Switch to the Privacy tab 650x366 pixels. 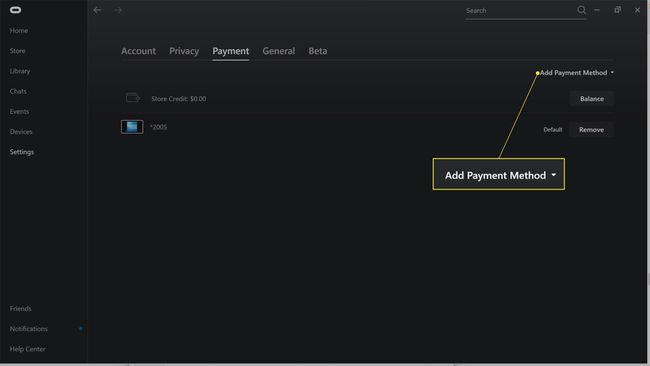click(184, 51)
